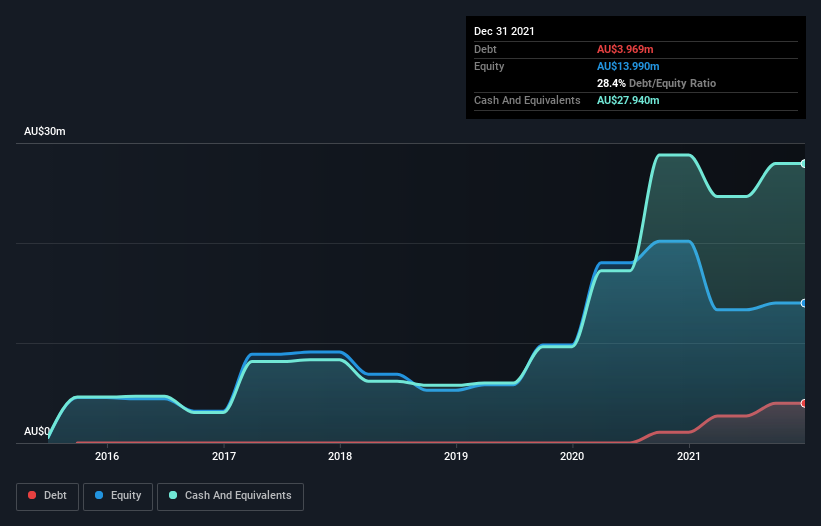Toggle the Equity series legend button
This screenshot has height=526, width=821.
tap(118, 496)
